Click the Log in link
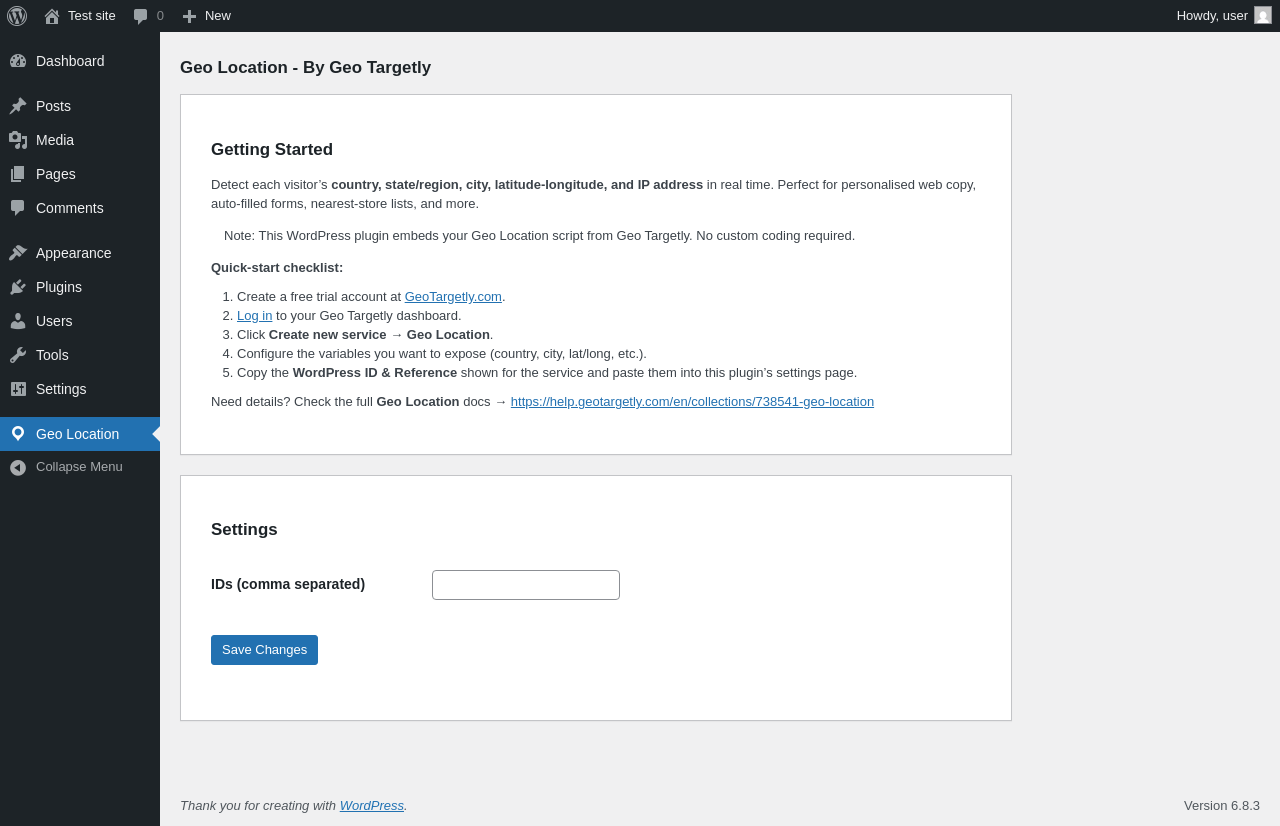 pos(254,316)
